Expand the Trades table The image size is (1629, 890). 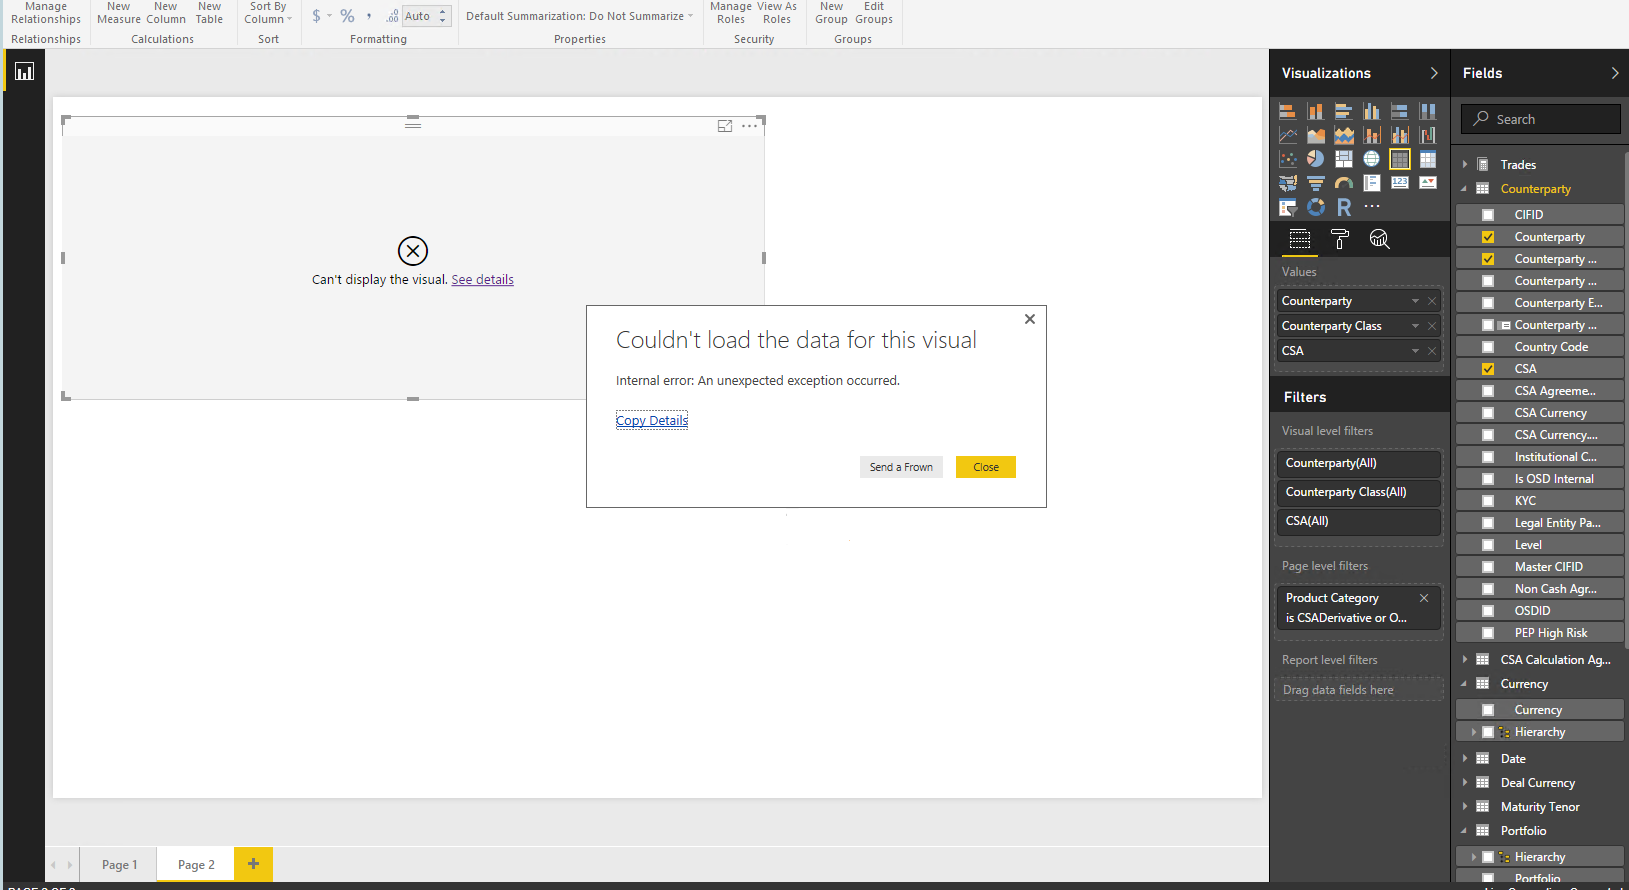point(1465,164)
